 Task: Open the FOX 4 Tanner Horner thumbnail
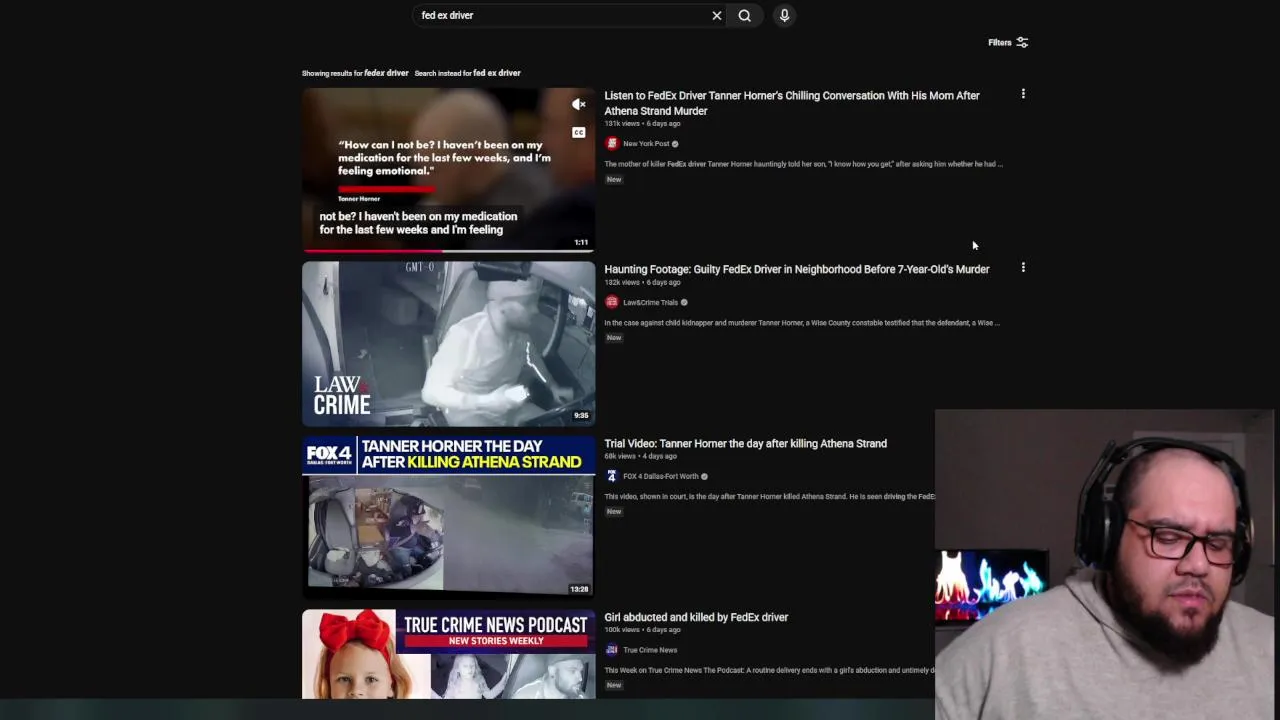coord(448,517)
